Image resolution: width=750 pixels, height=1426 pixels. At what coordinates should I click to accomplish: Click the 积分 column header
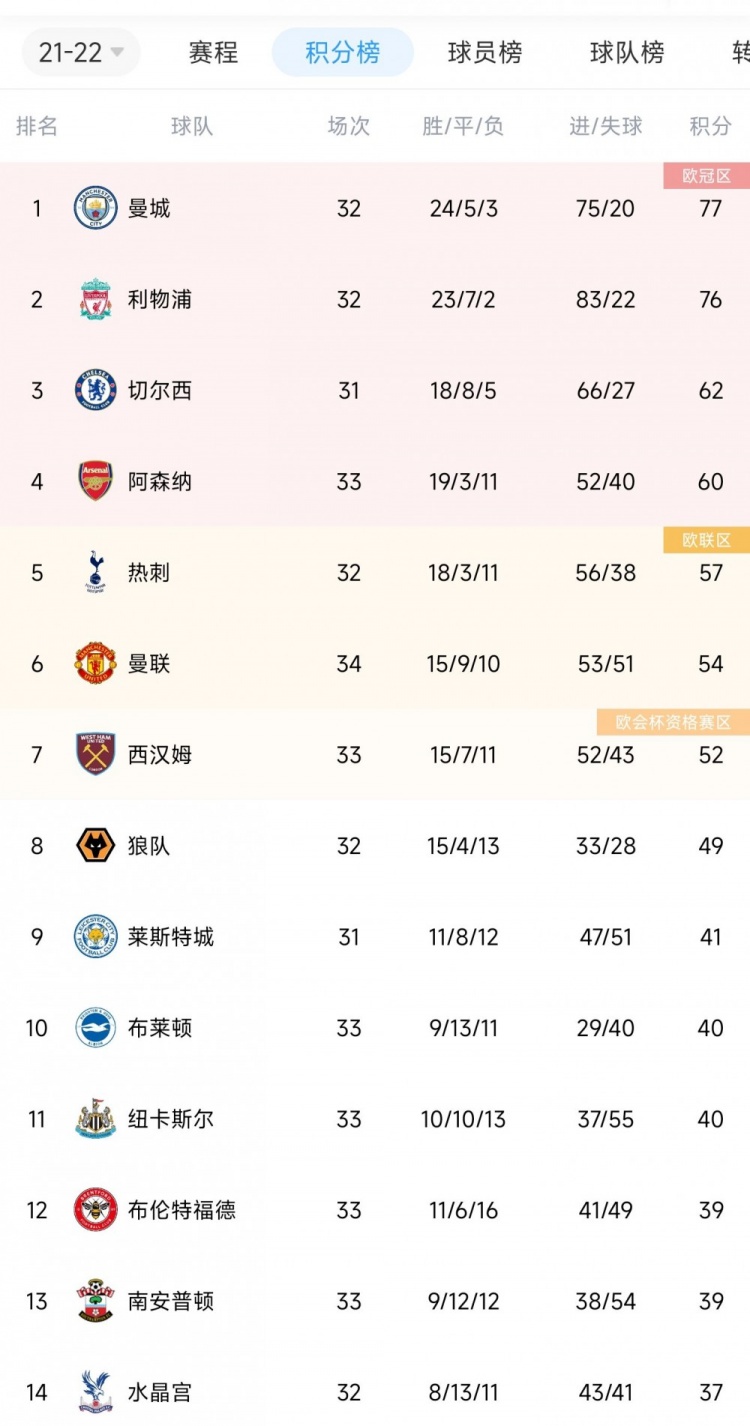tap(711, 126)
